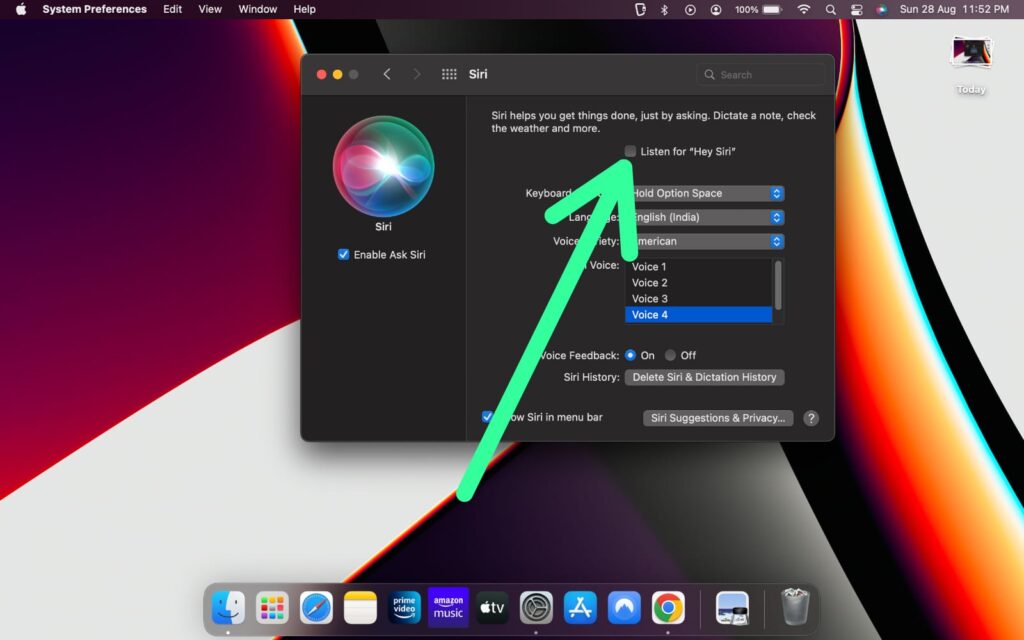Minimize the Siri preferences window

(x=338, y=74)
